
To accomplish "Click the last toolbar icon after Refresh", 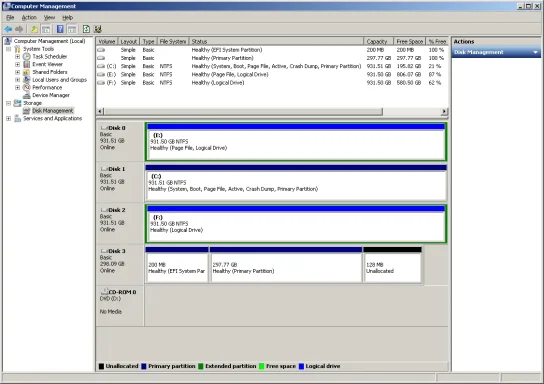I will pos(98,29).
